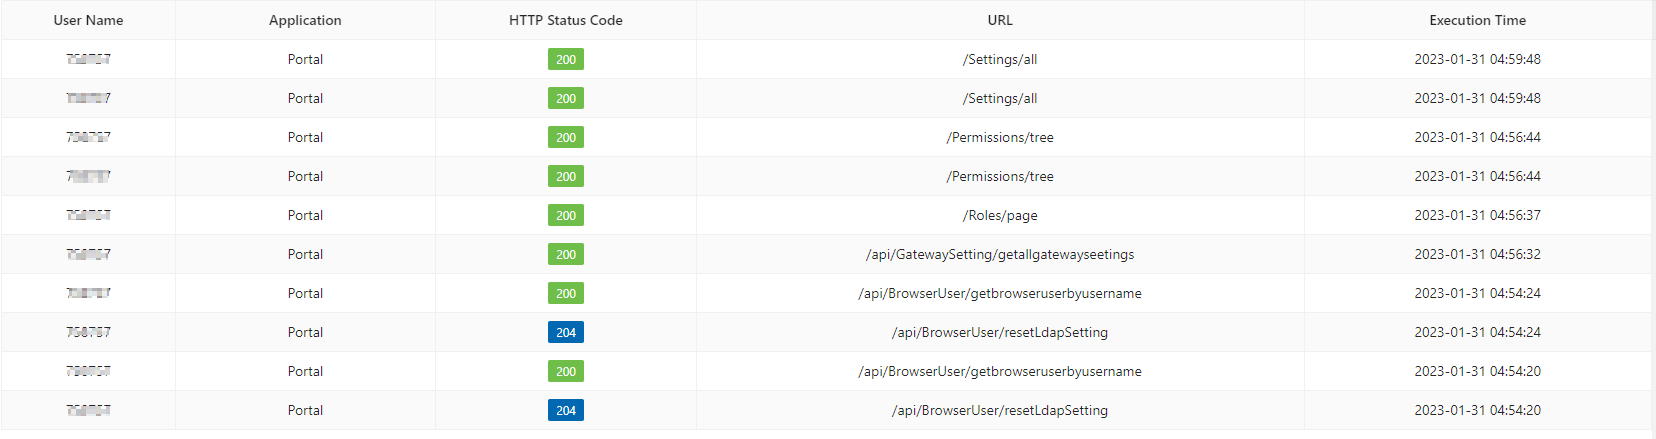Click the Portal cell in the GatewaySetting row
Viewport: 1656px width, 439px height.
tap(305, 254)
